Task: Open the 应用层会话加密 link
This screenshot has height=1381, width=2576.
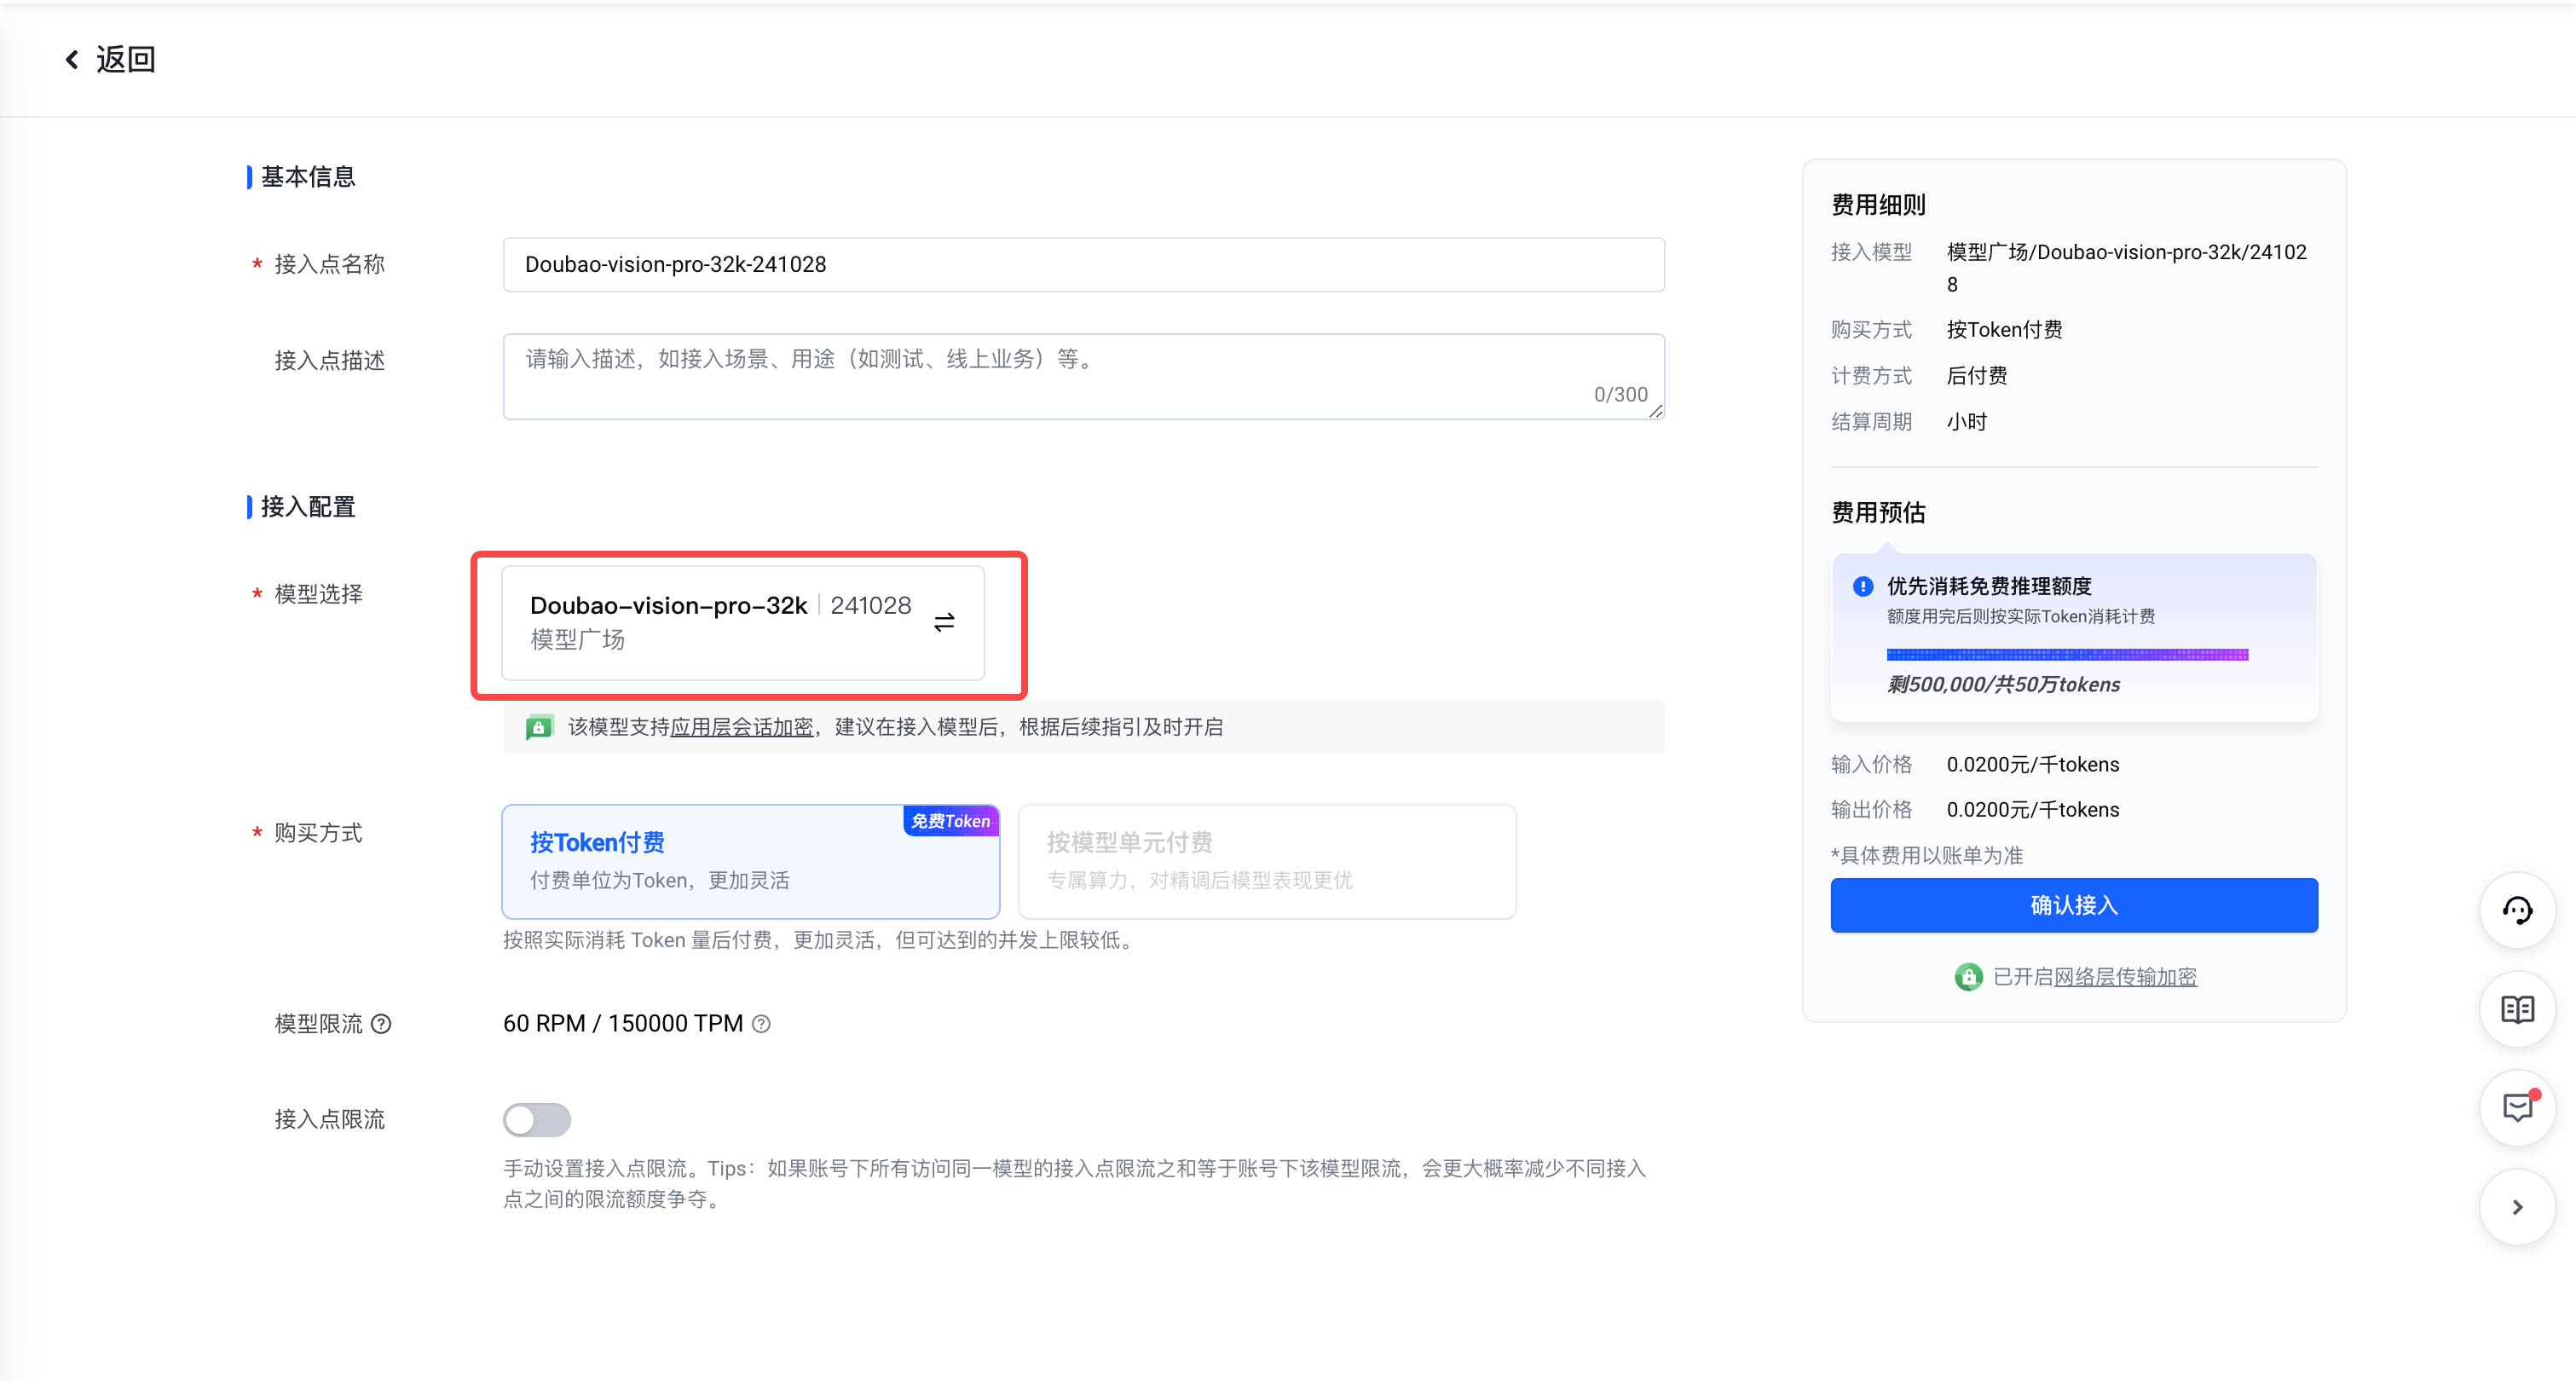Action: click(x=741, y=727)
